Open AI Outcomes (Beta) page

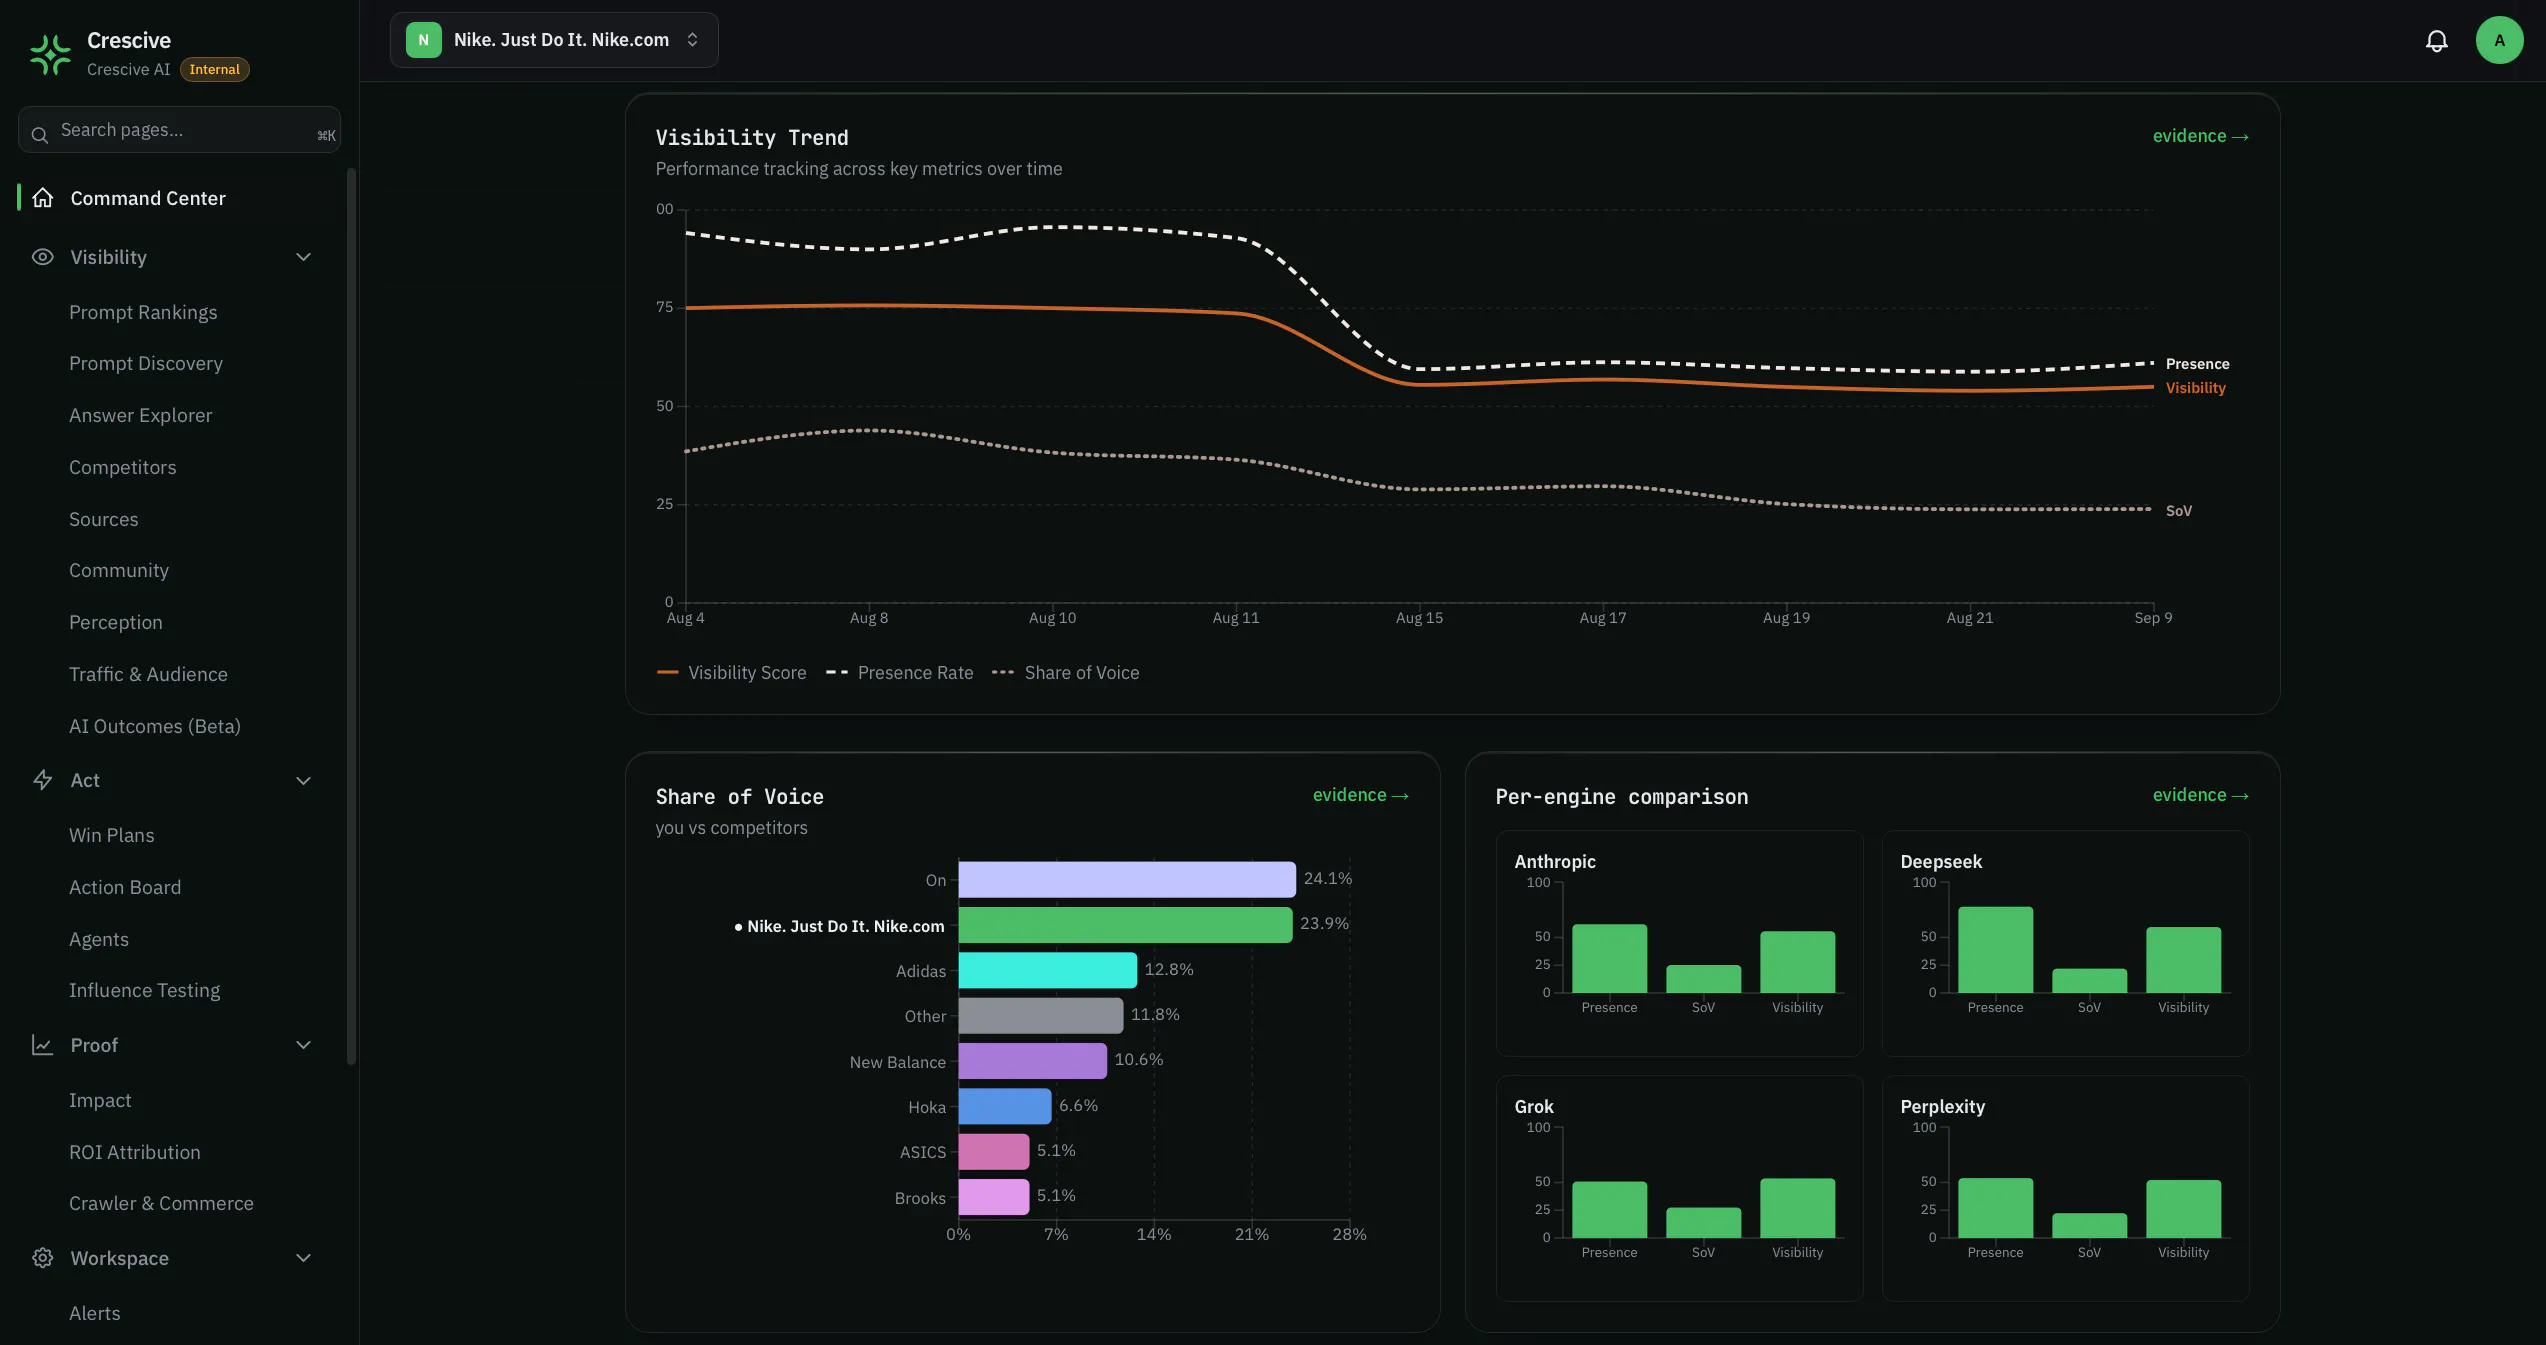point(155,726)
